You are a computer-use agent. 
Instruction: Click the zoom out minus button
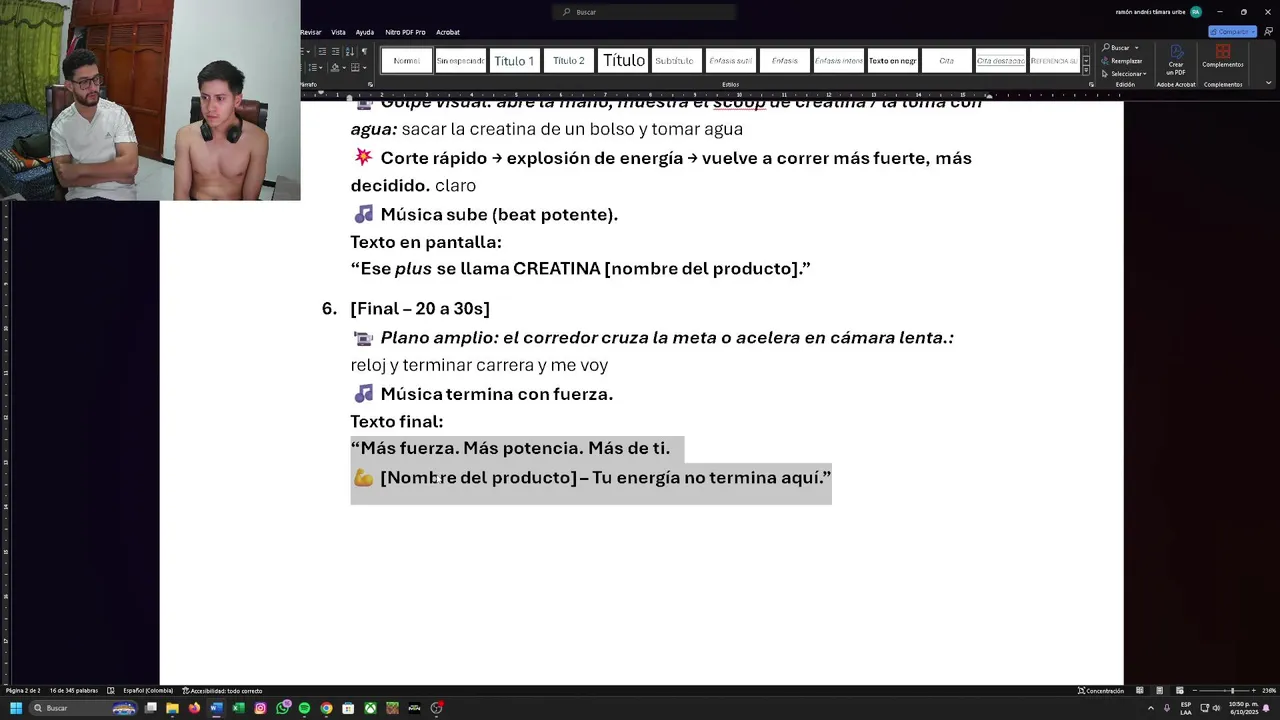1196,690
